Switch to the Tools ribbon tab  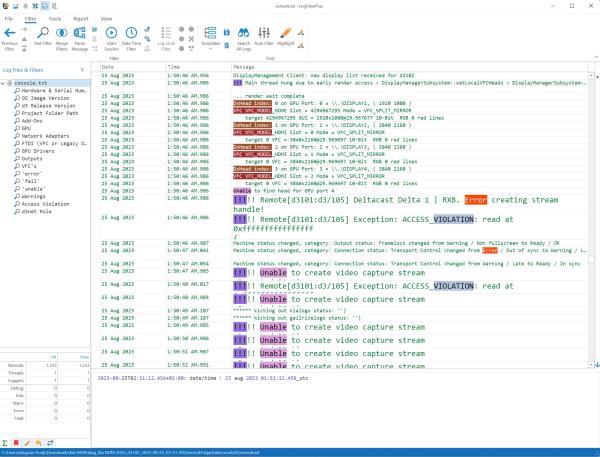coord(55,19)
